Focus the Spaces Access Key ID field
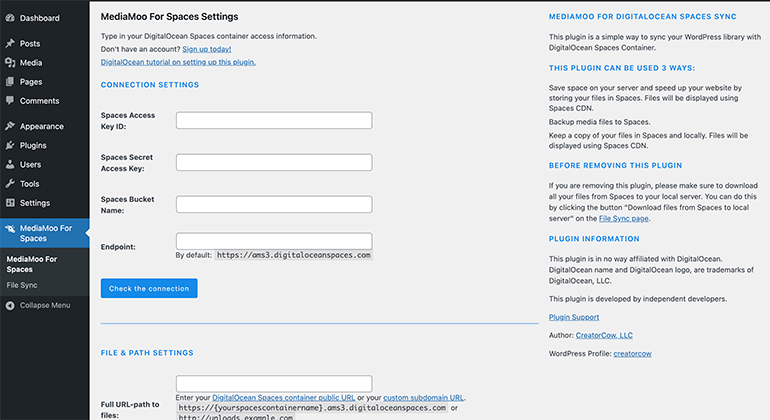This screenshot has height=420, width=770. click(274, 121)
